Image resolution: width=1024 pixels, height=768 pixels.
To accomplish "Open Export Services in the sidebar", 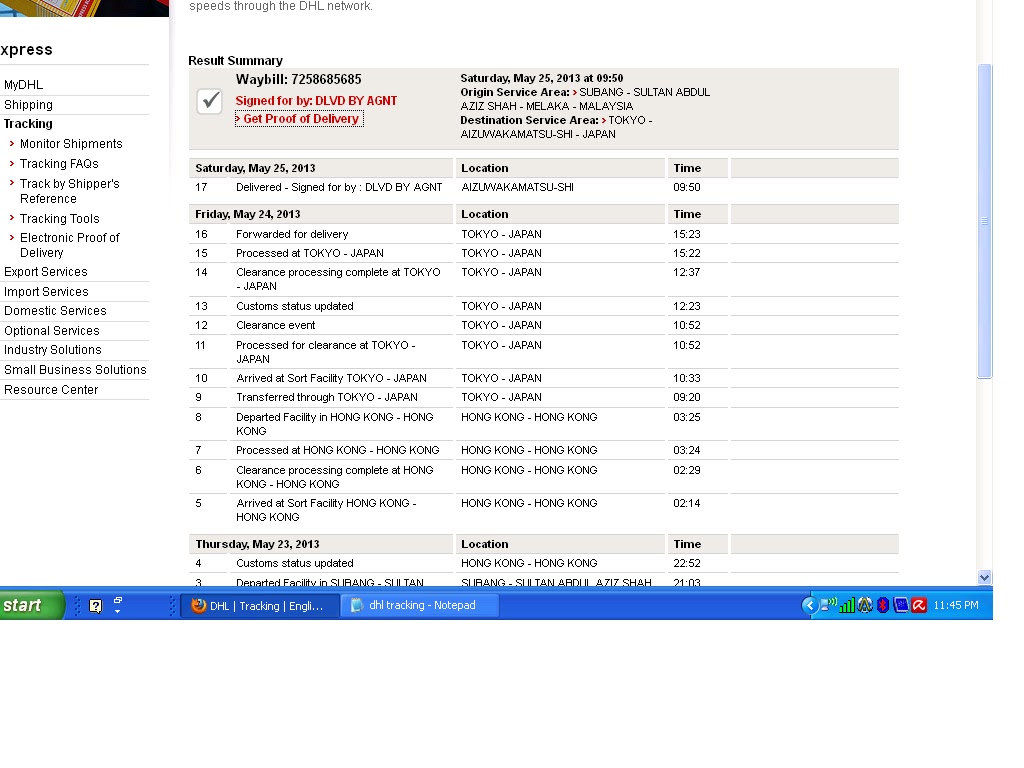I will [46, 272].
